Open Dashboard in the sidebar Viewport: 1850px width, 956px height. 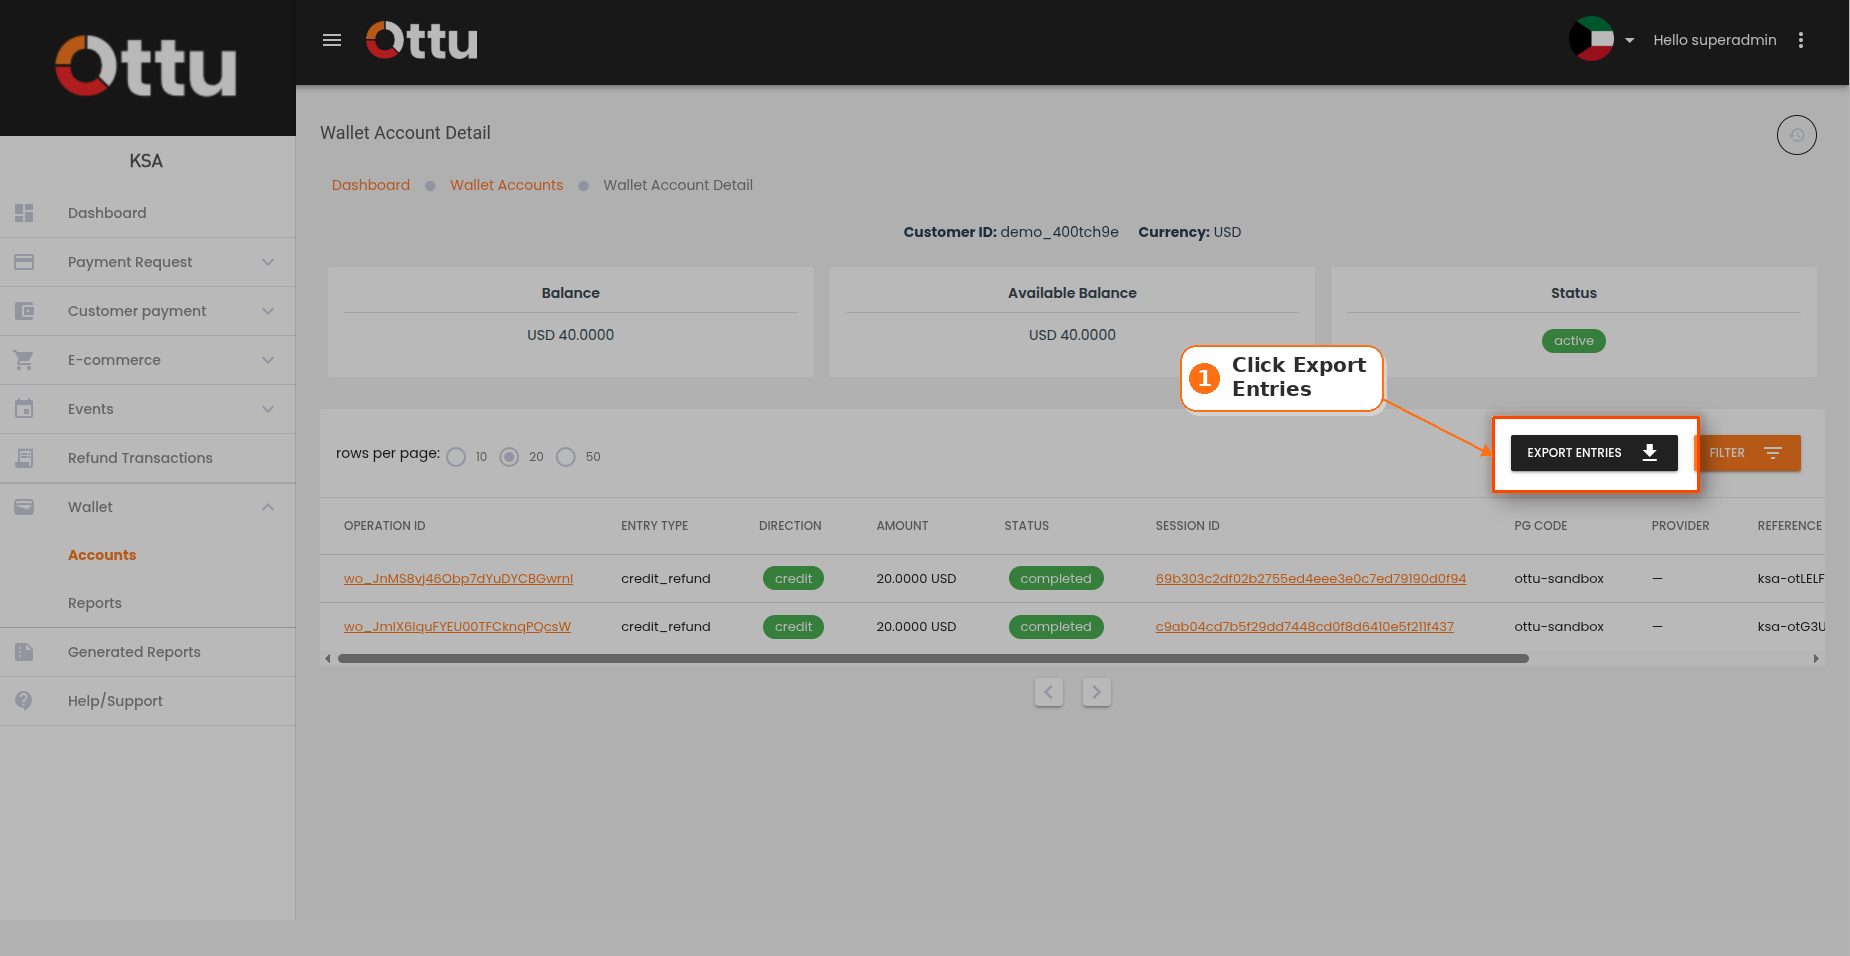pos(147,213)
